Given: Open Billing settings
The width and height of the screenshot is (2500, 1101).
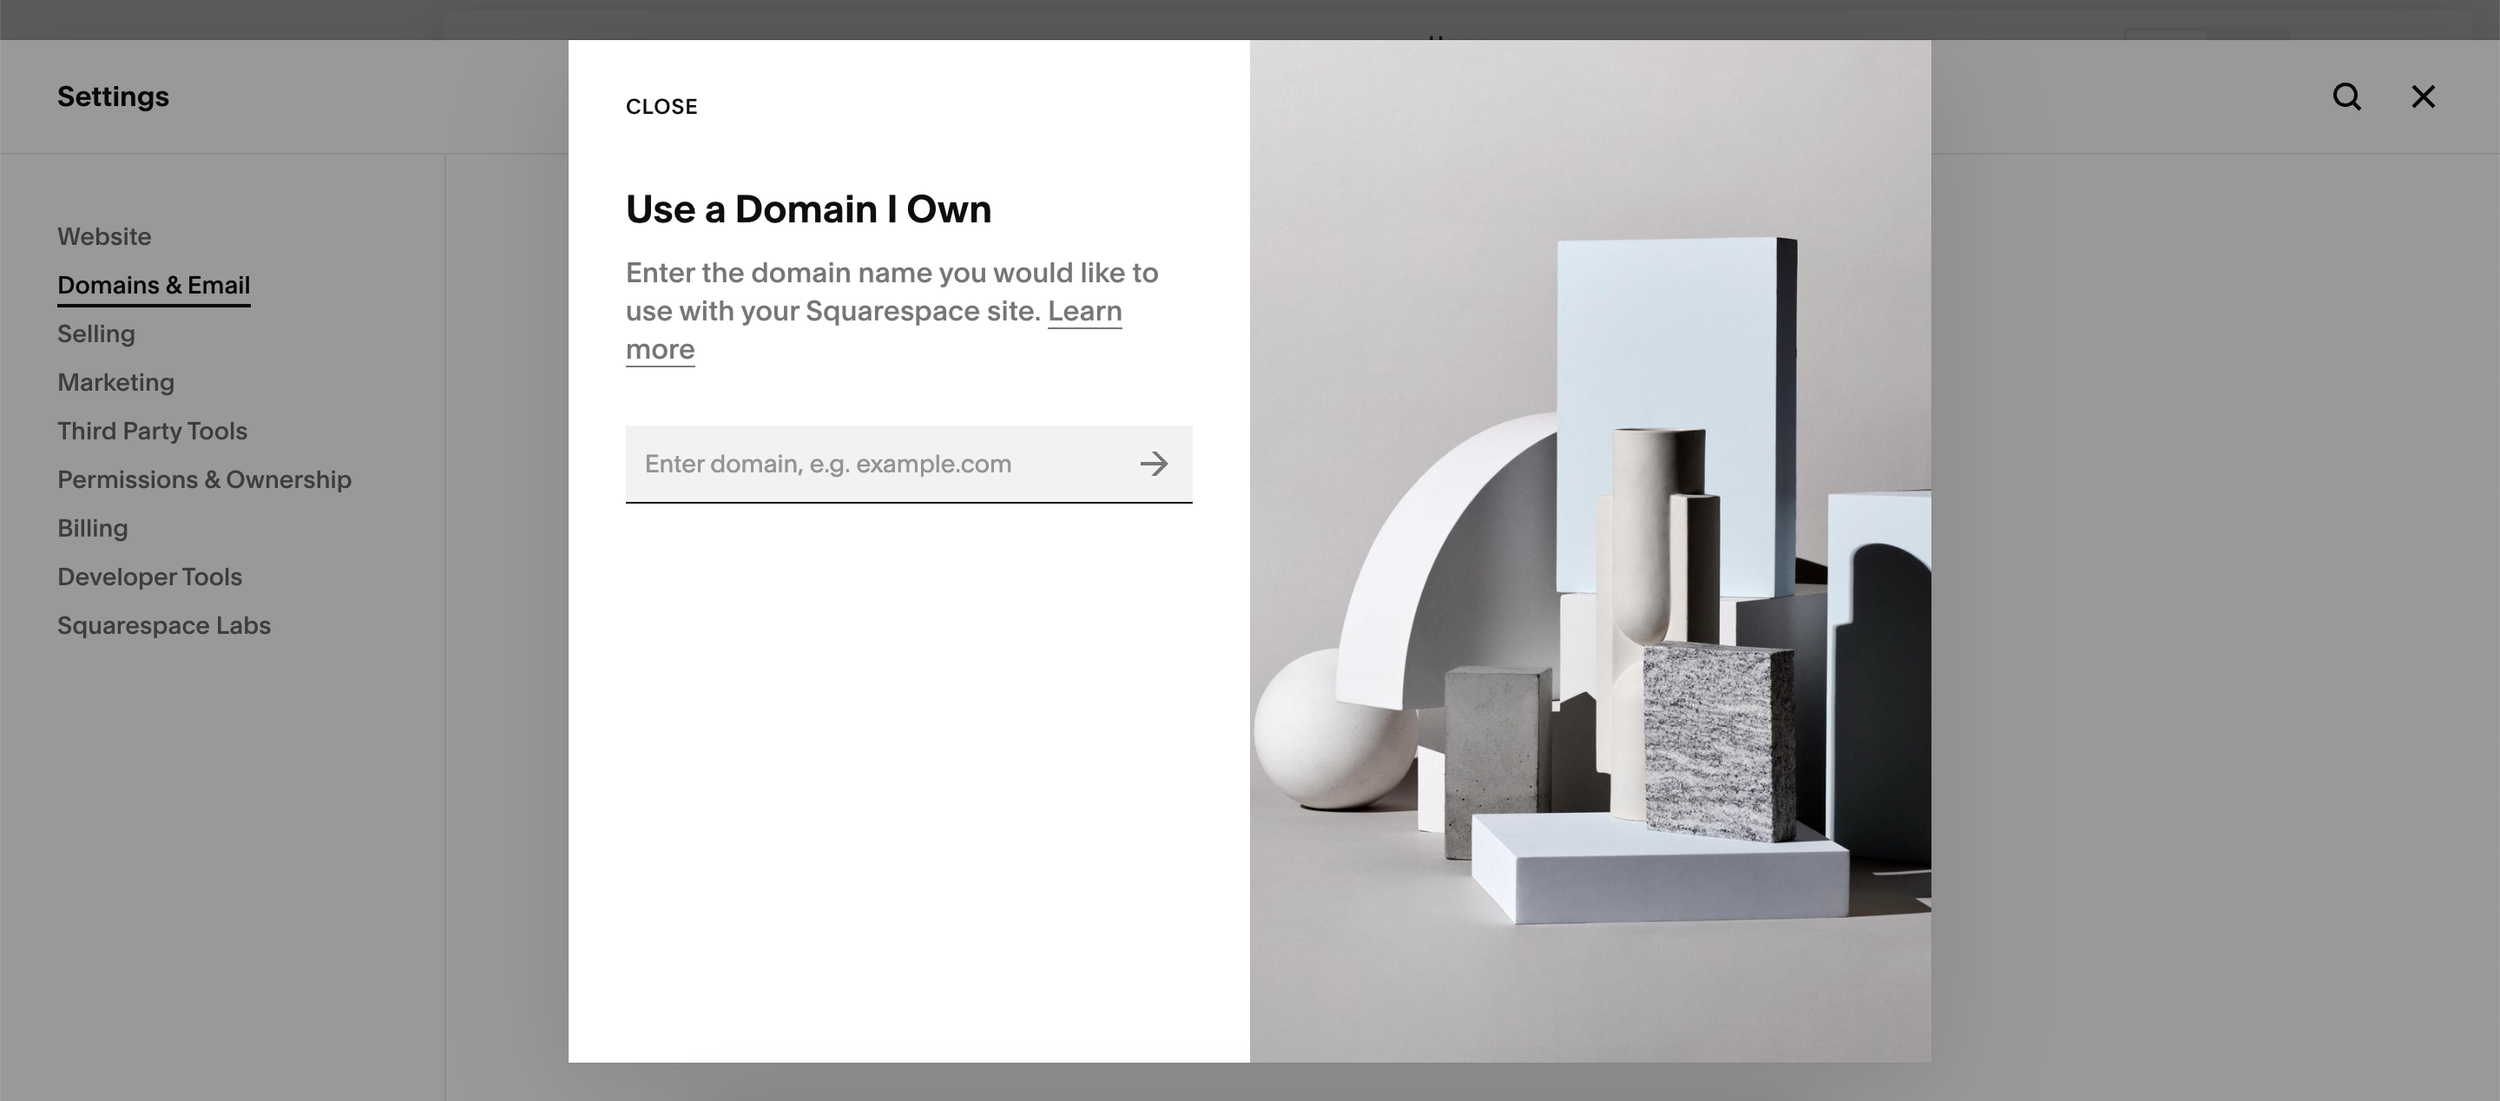Looking at the screenshot, I should [92, 528].
